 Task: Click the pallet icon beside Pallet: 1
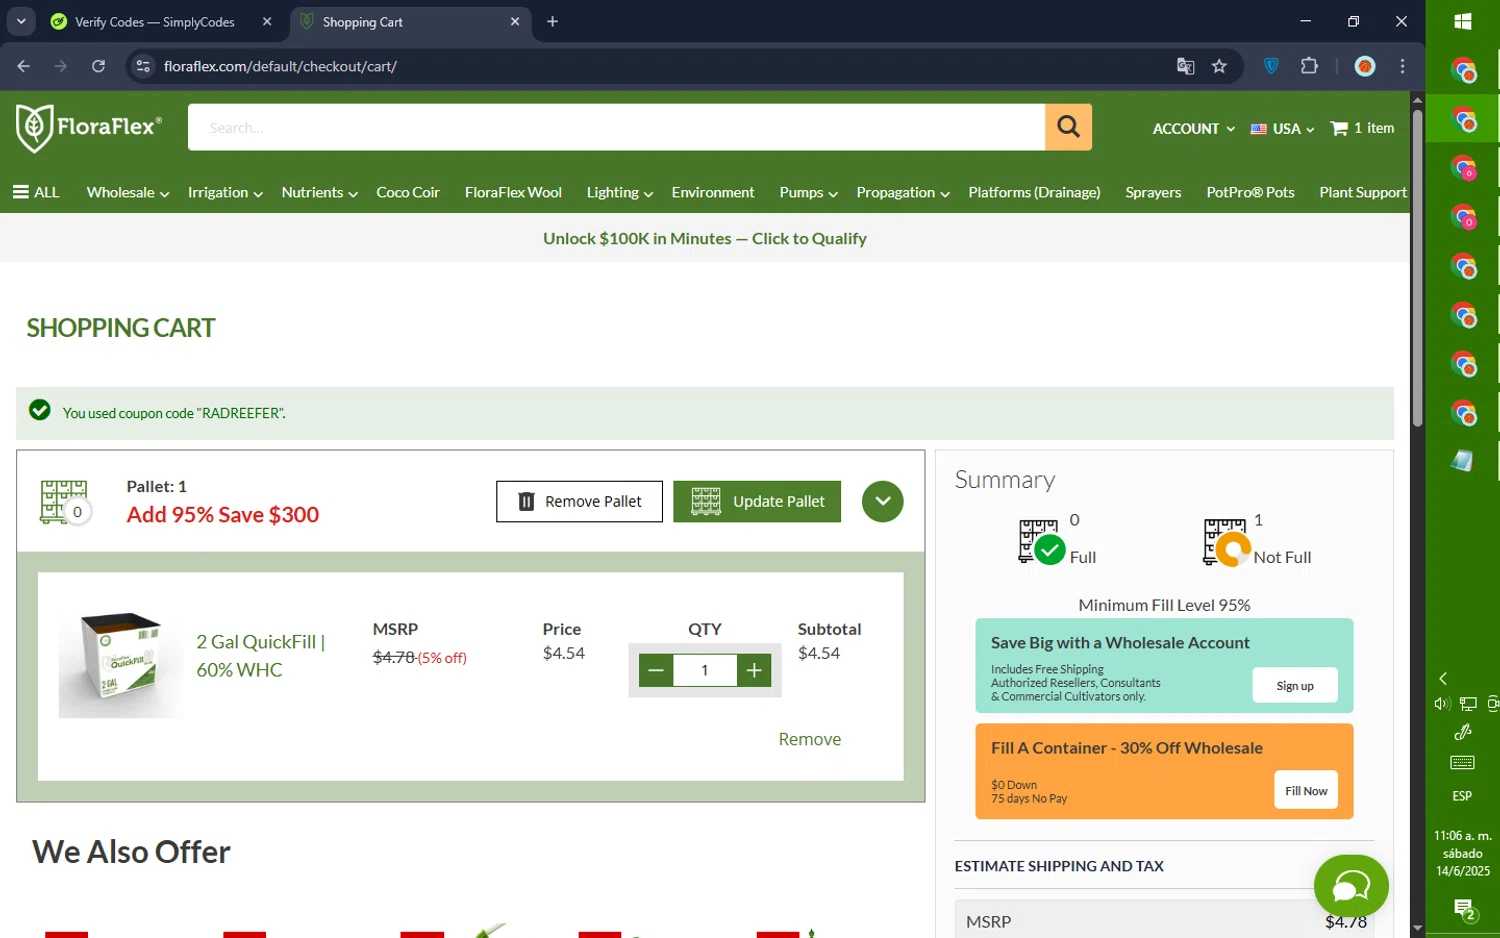click(x=66, y=501)
